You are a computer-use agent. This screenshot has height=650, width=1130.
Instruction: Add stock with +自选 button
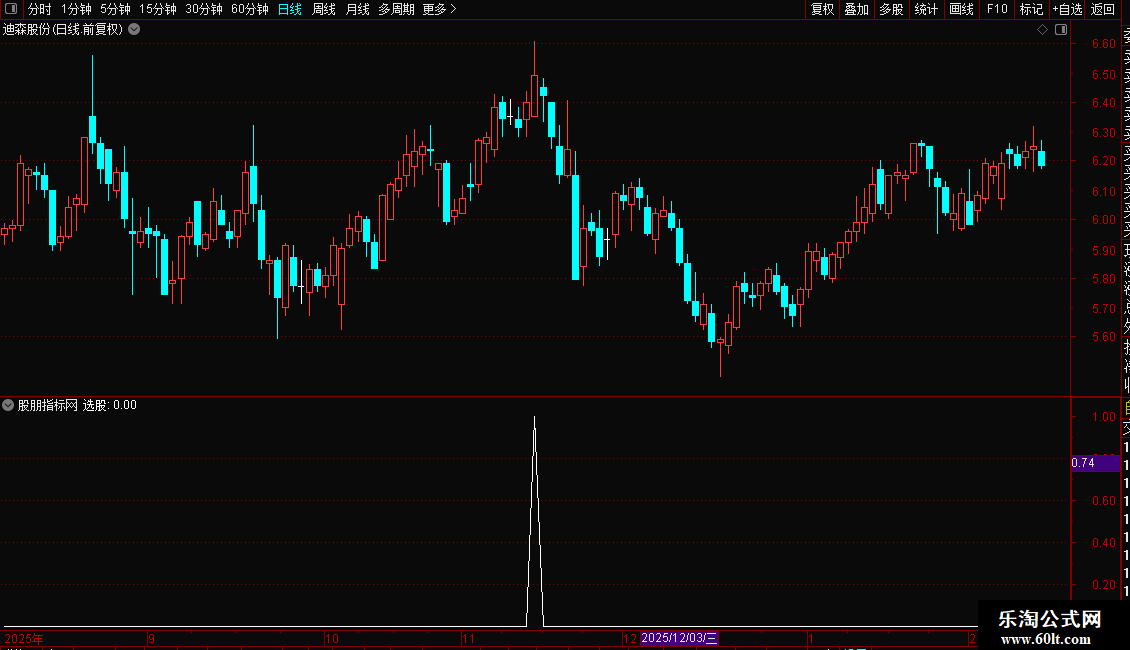[1067, 9]
